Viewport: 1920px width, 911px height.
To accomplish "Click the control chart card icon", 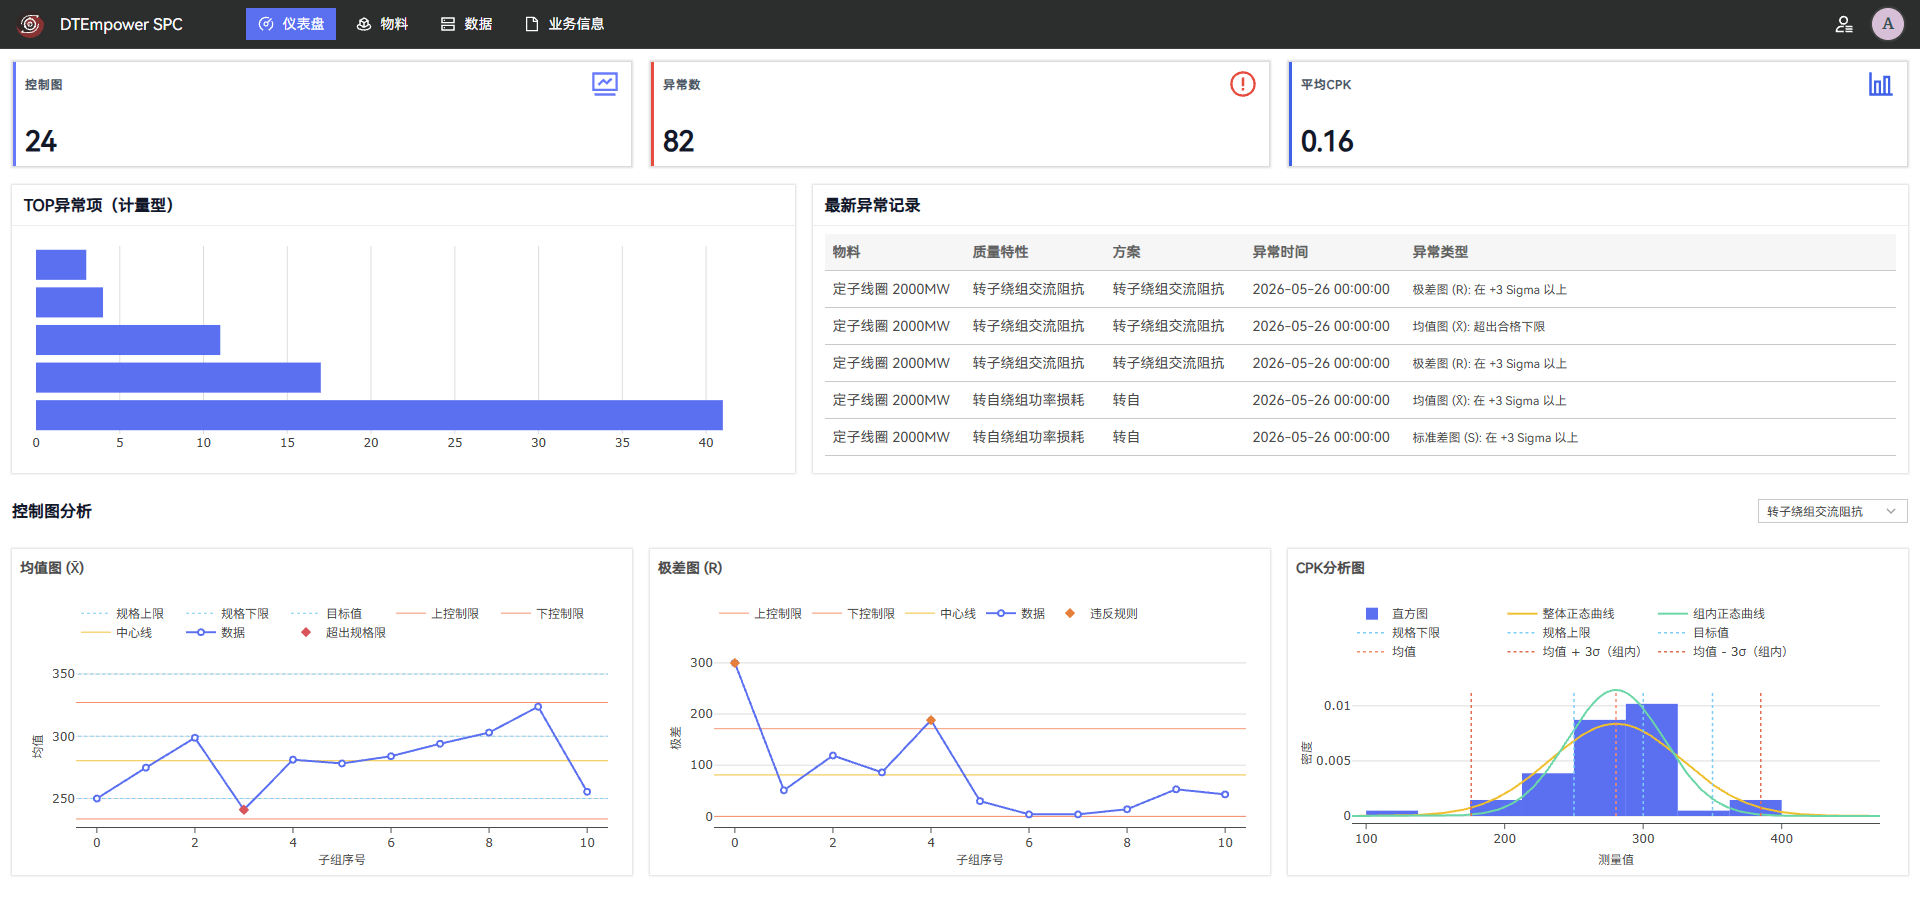I will tap(605, 84).
